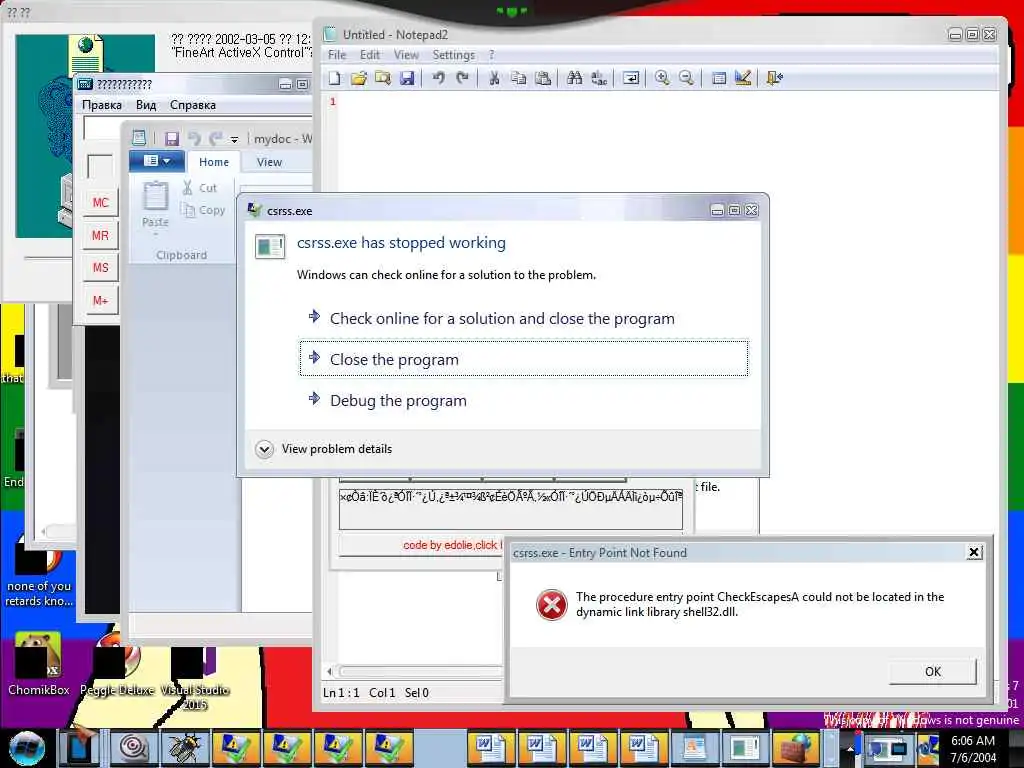
Task: Select the Peggle Deluxe desktop icon
Action: 117,664
